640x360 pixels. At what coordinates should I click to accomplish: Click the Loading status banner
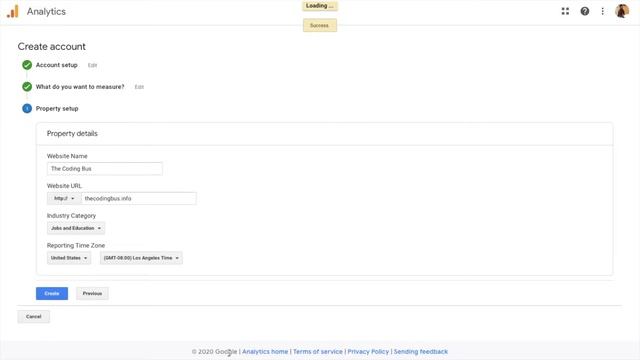point(320,6)
